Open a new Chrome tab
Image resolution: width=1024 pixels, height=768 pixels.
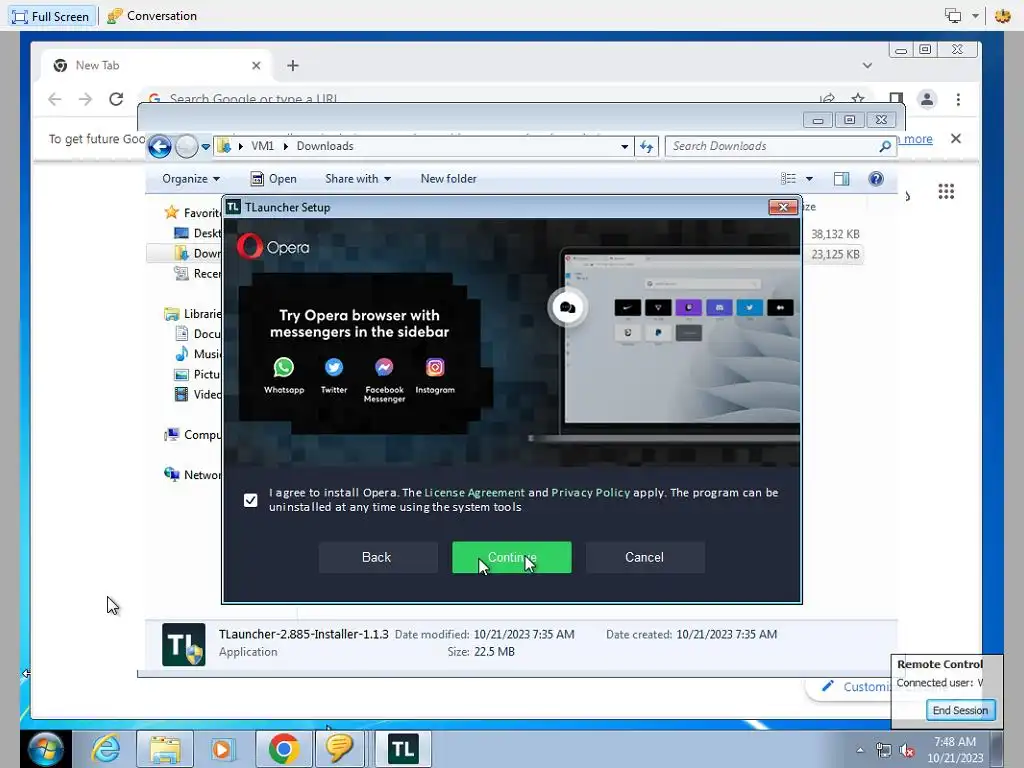293,65
